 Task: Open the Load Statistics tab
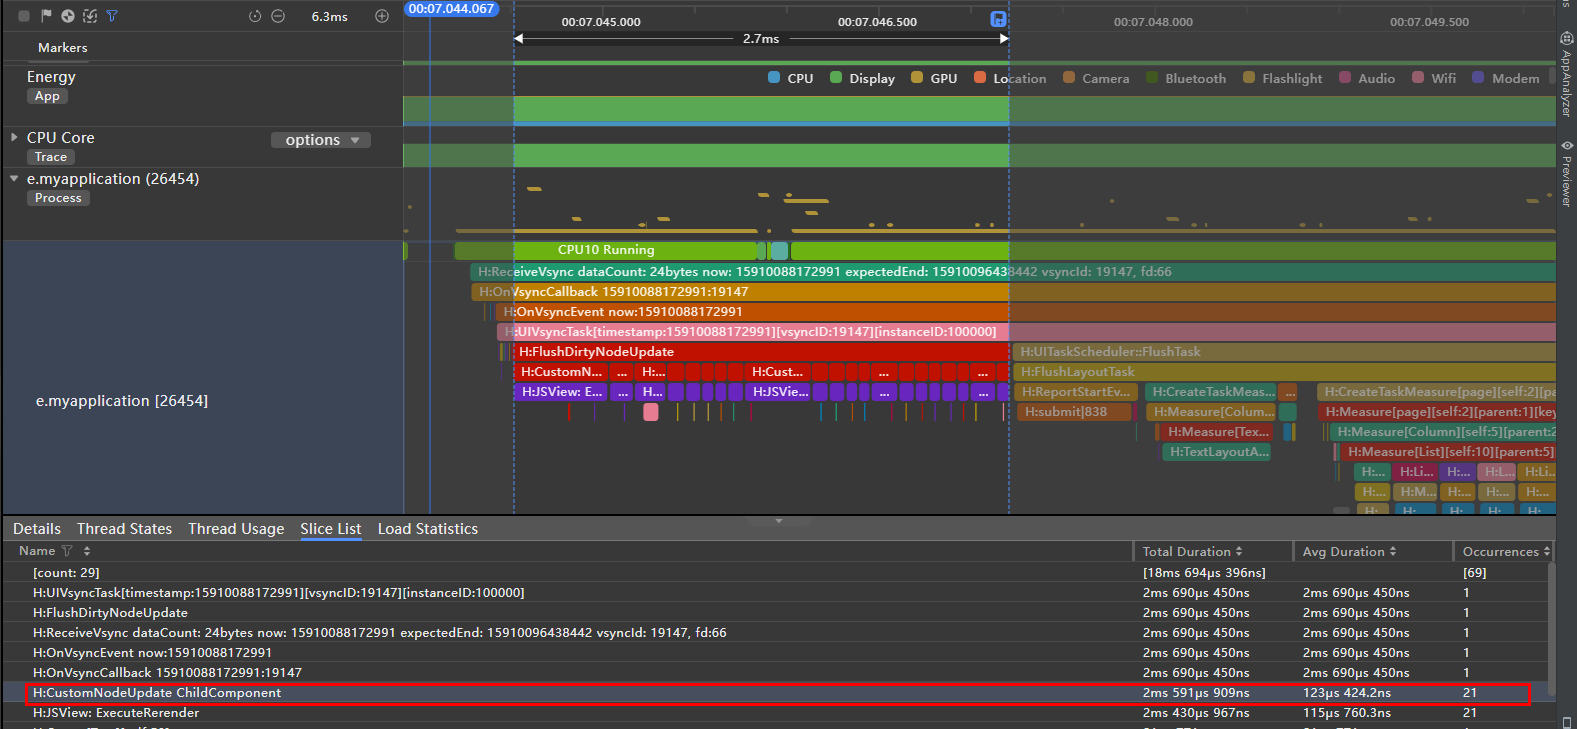click(x=428, y=529)
